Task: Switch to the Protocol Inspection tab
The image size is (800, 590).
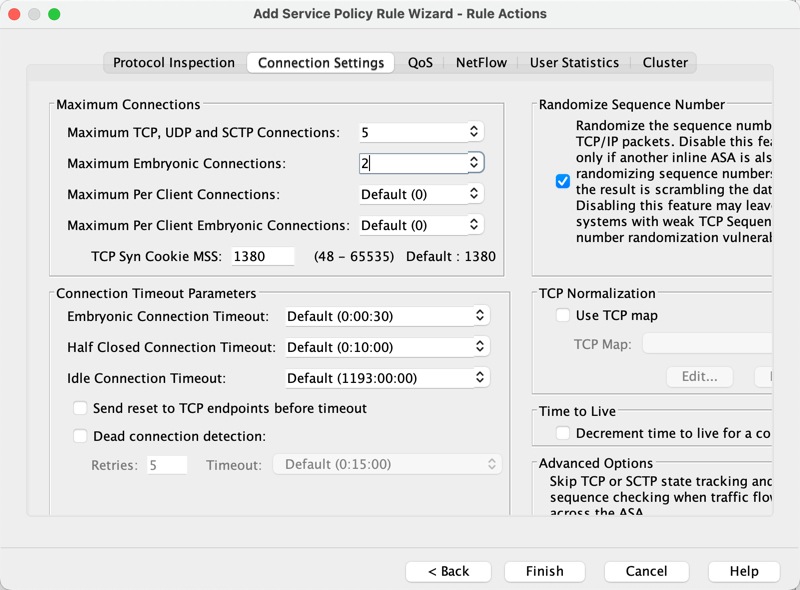Action: 174,62
